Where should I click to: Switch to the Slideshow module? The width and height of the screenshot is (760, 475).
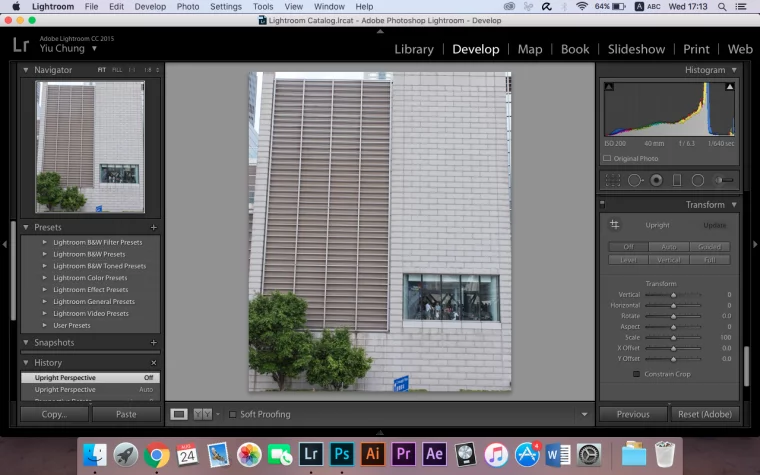point(636,49)
